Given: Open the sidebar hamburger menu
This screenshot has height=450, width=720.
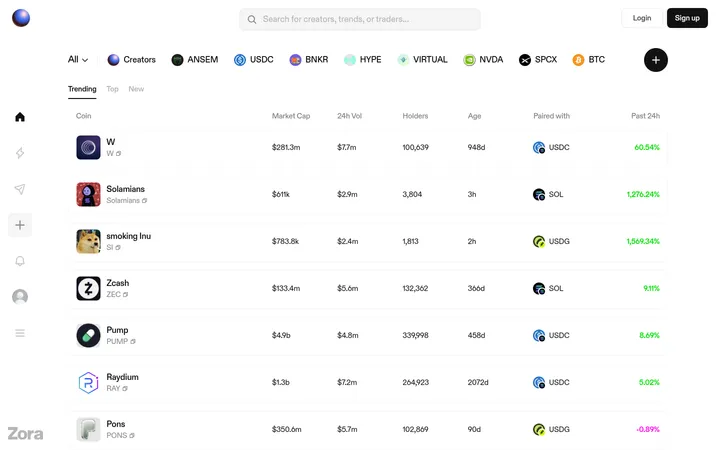Looking at the screenshot, I should 20,333.
